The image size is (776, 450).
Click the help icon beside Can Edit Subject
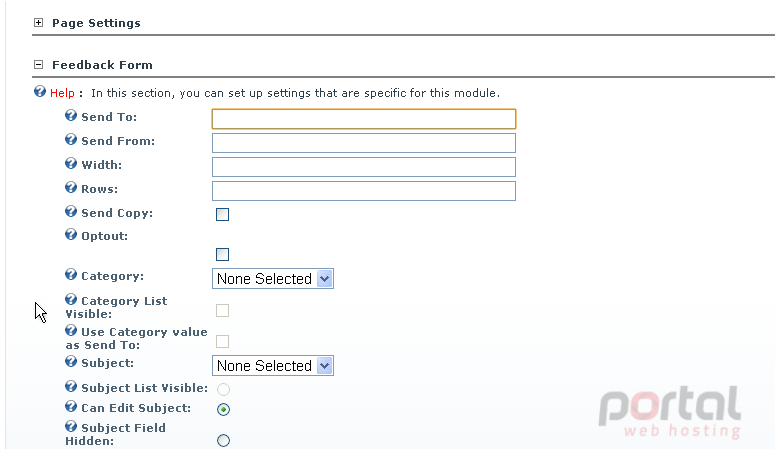(71, 406)
